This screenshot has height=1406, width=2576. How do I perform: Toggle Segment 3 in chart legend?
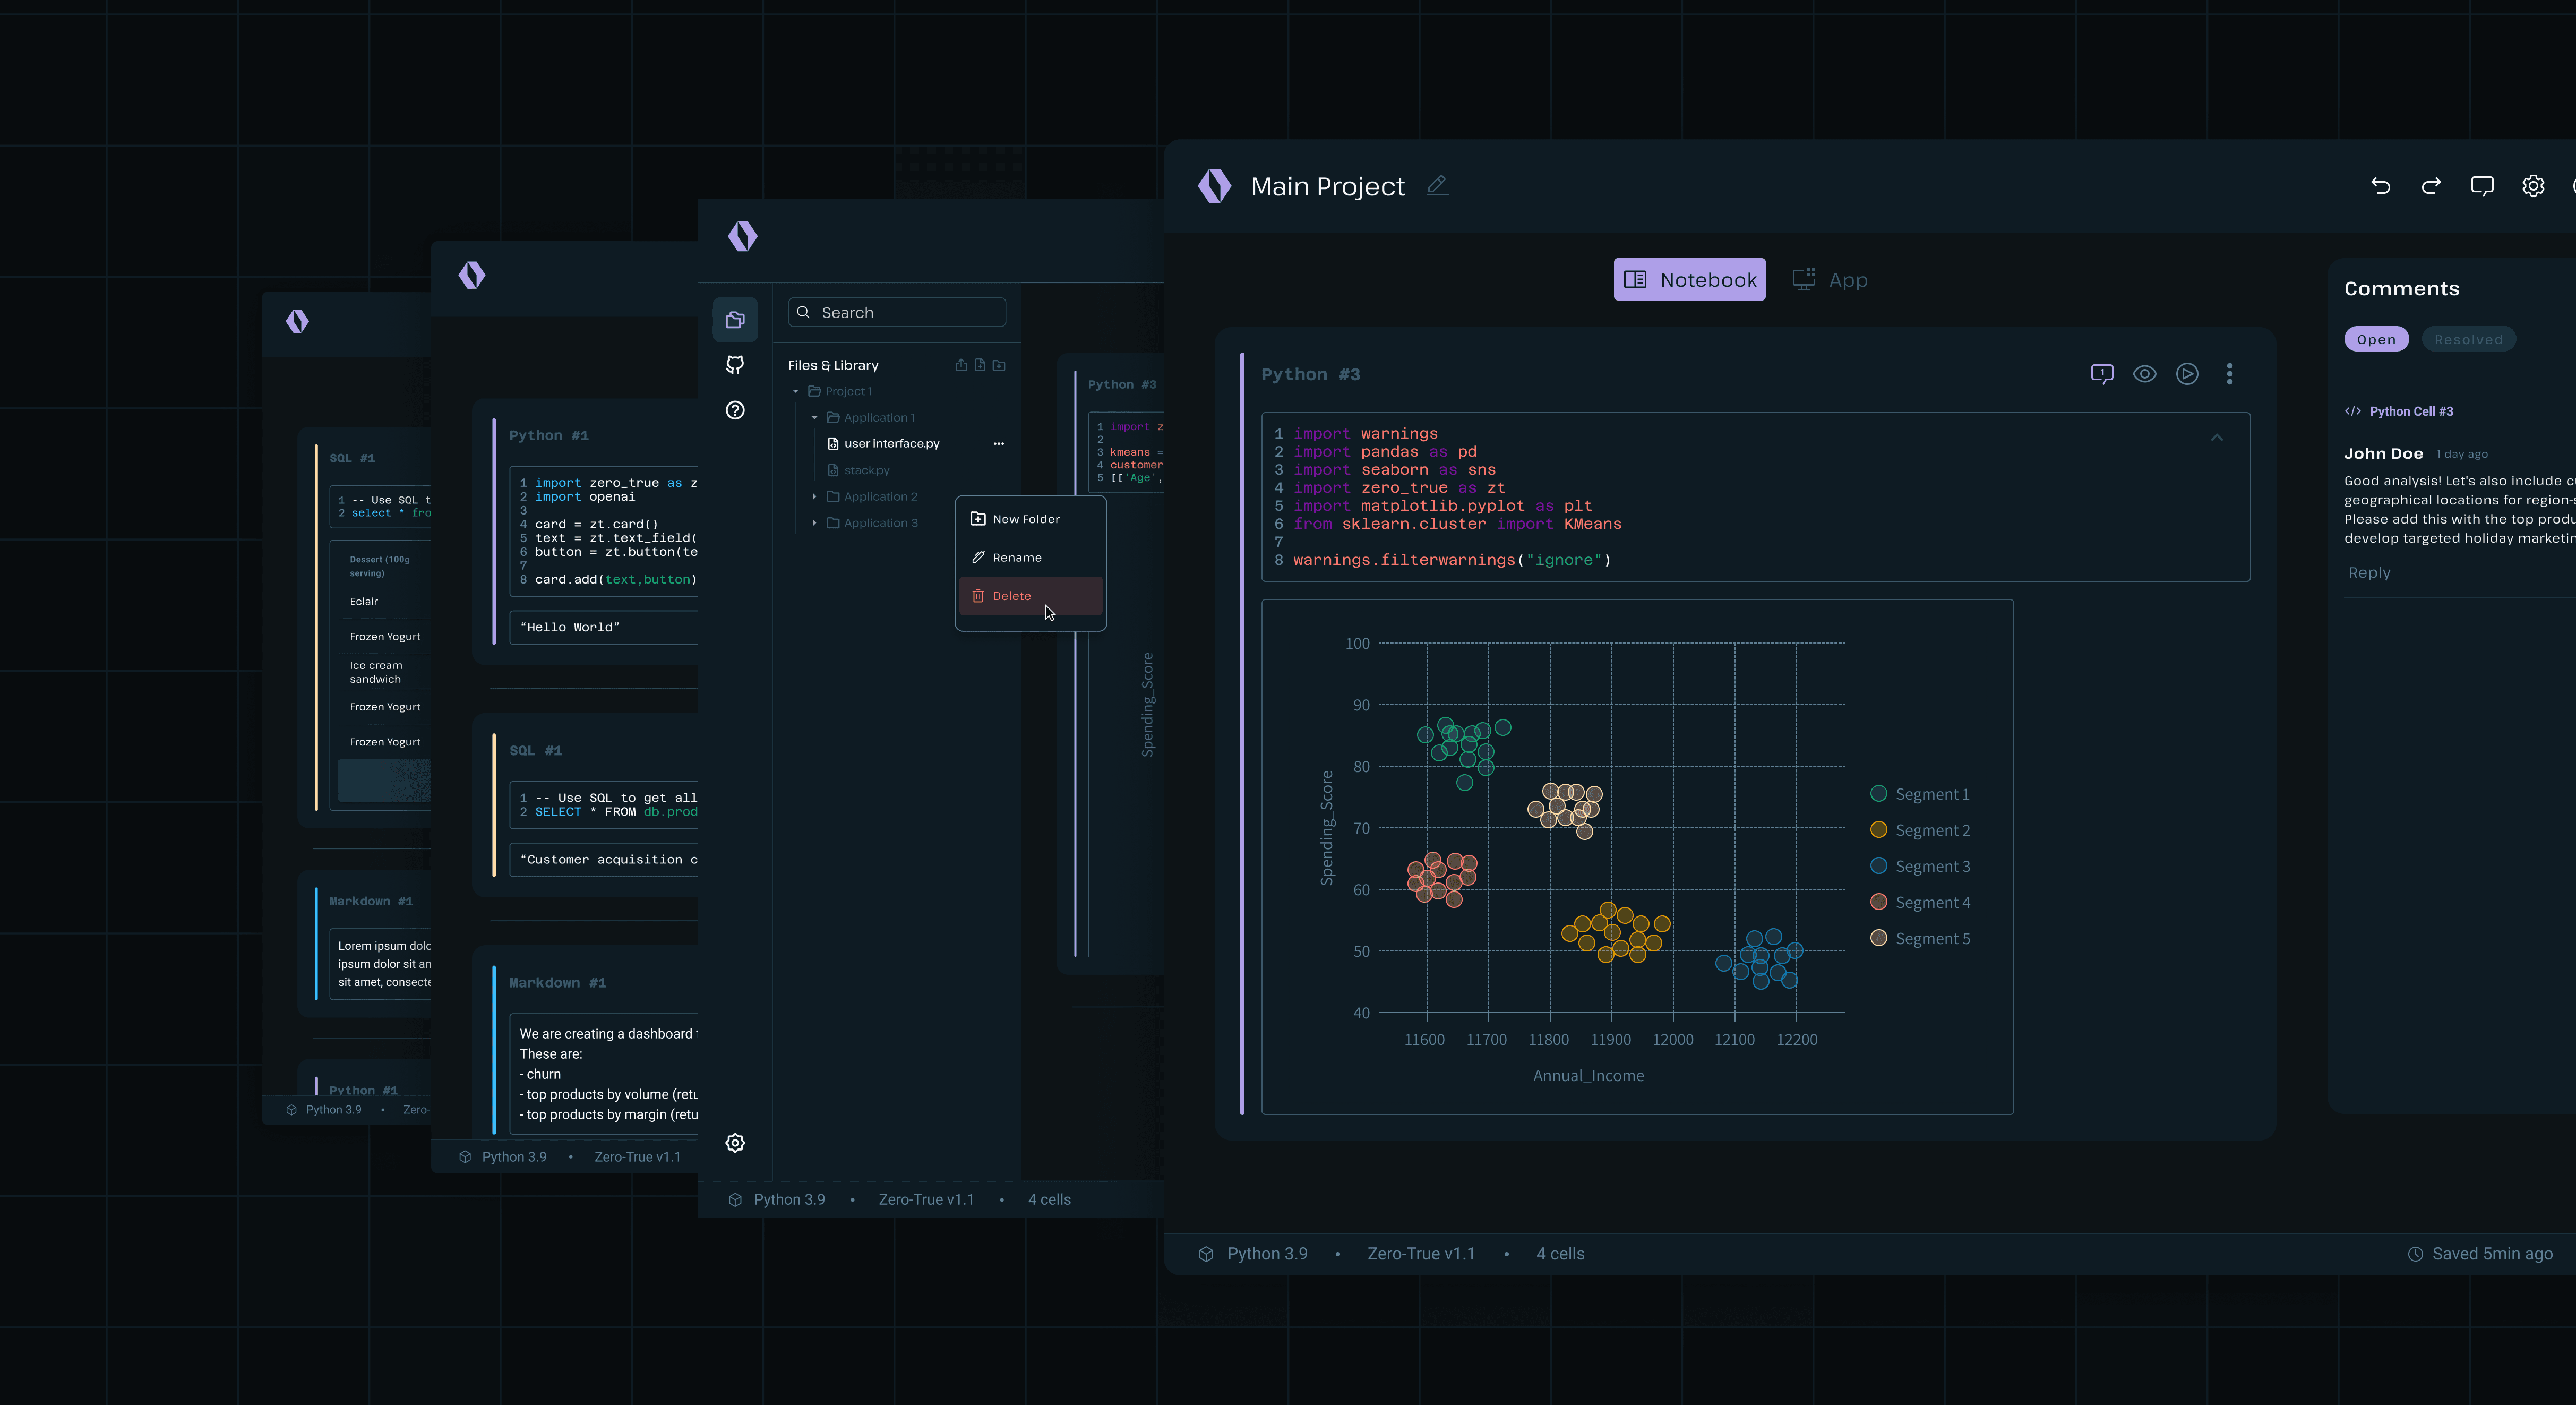pyautogui.click(x=1920, y=866)
